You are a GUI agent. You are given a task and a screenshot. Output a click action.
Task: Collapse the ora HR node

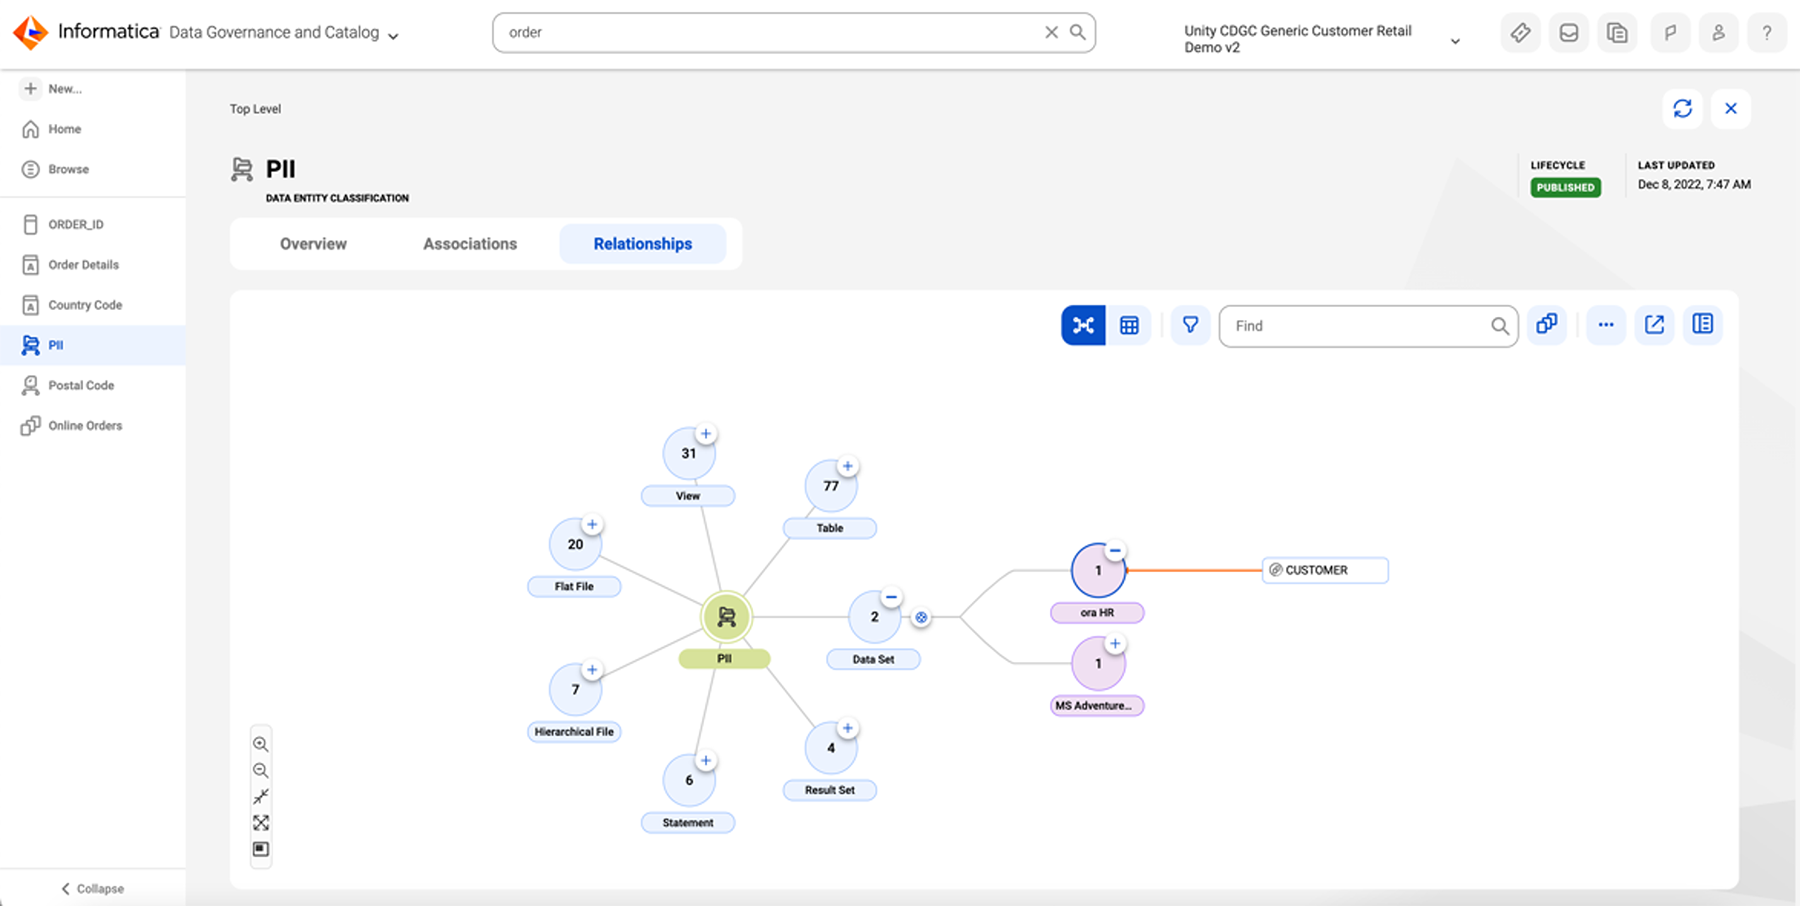[x=1115, y=551]
